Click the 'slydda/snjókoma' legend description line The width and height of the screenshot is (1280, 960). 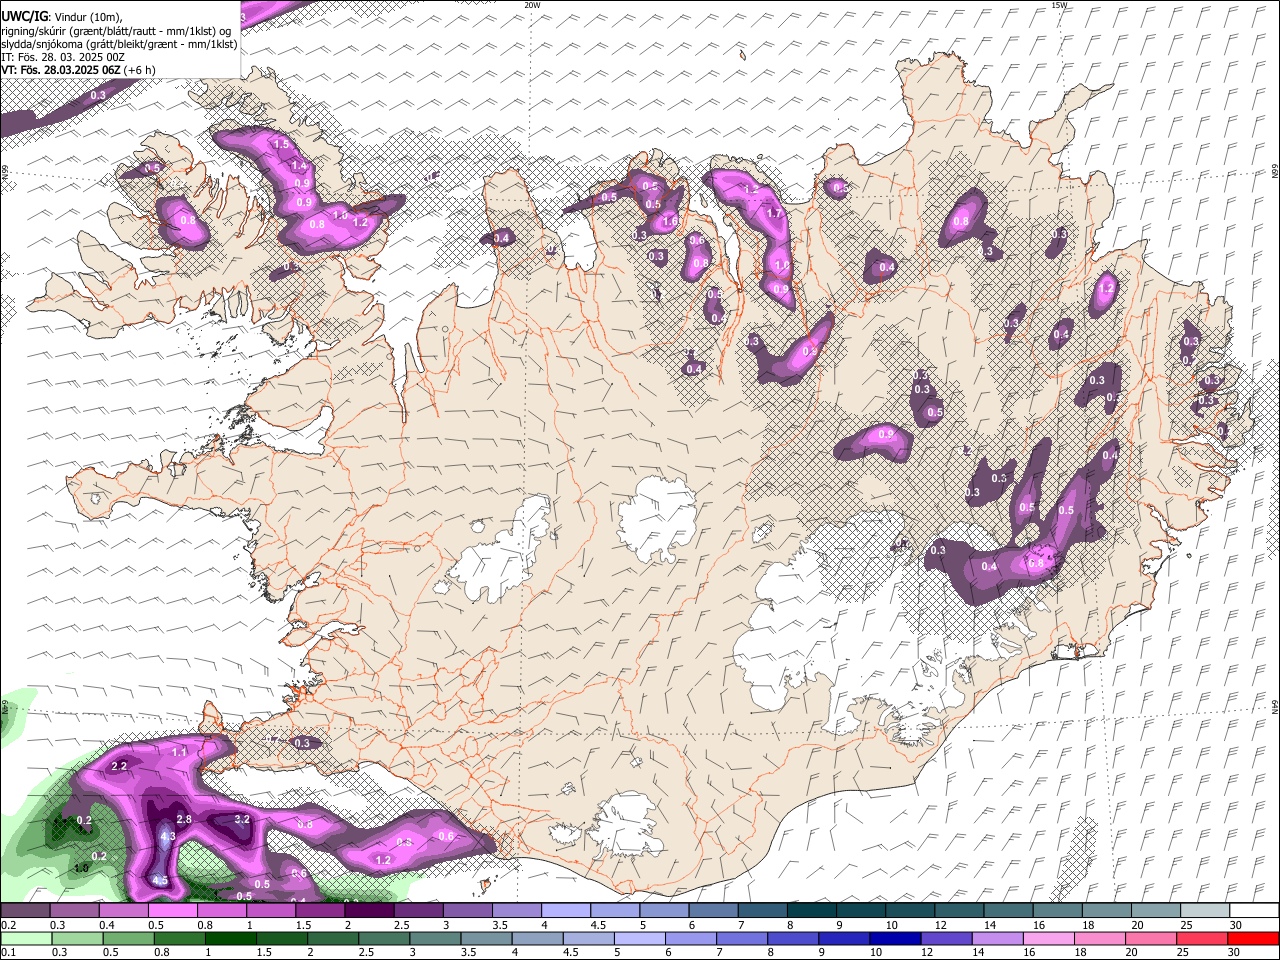point(119,44)
